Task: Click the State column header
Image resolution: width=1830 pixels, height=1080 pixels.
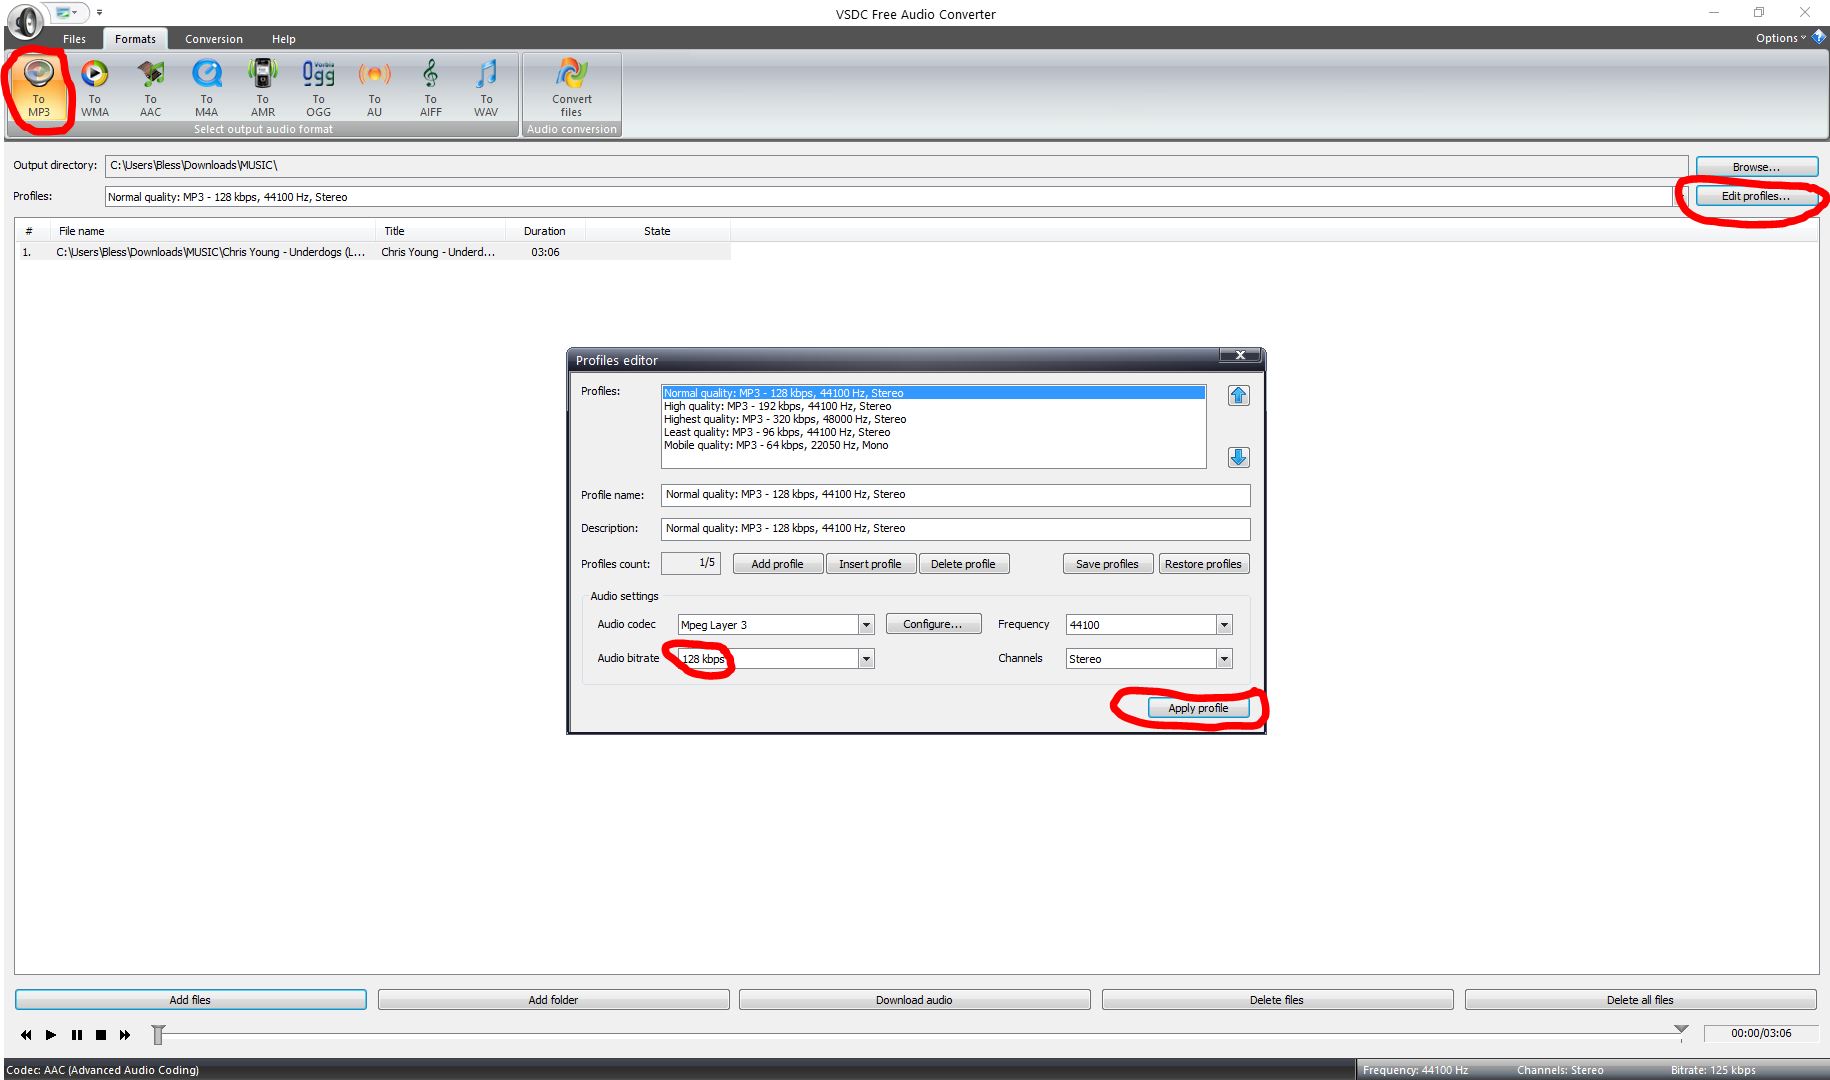Action: (657, 231)
